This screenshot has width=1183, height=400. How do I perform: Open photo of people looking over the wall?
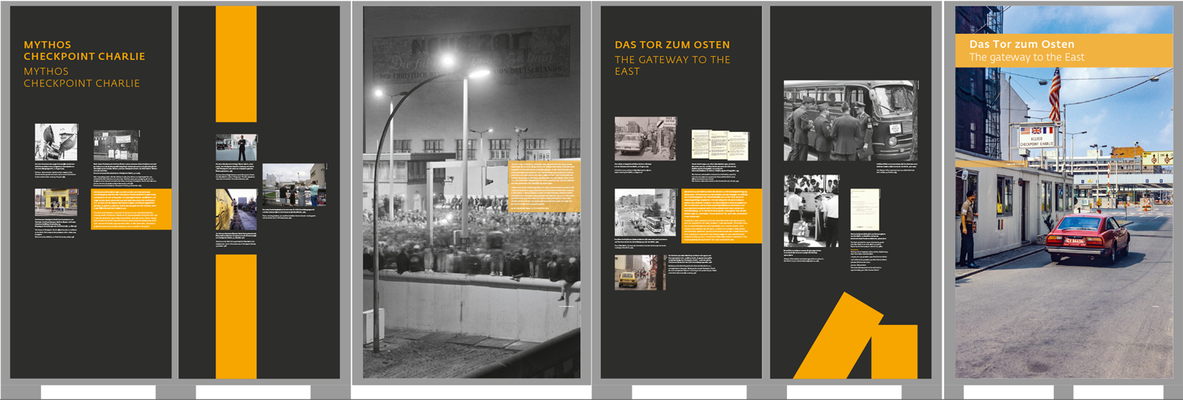[x=294, y=184]
